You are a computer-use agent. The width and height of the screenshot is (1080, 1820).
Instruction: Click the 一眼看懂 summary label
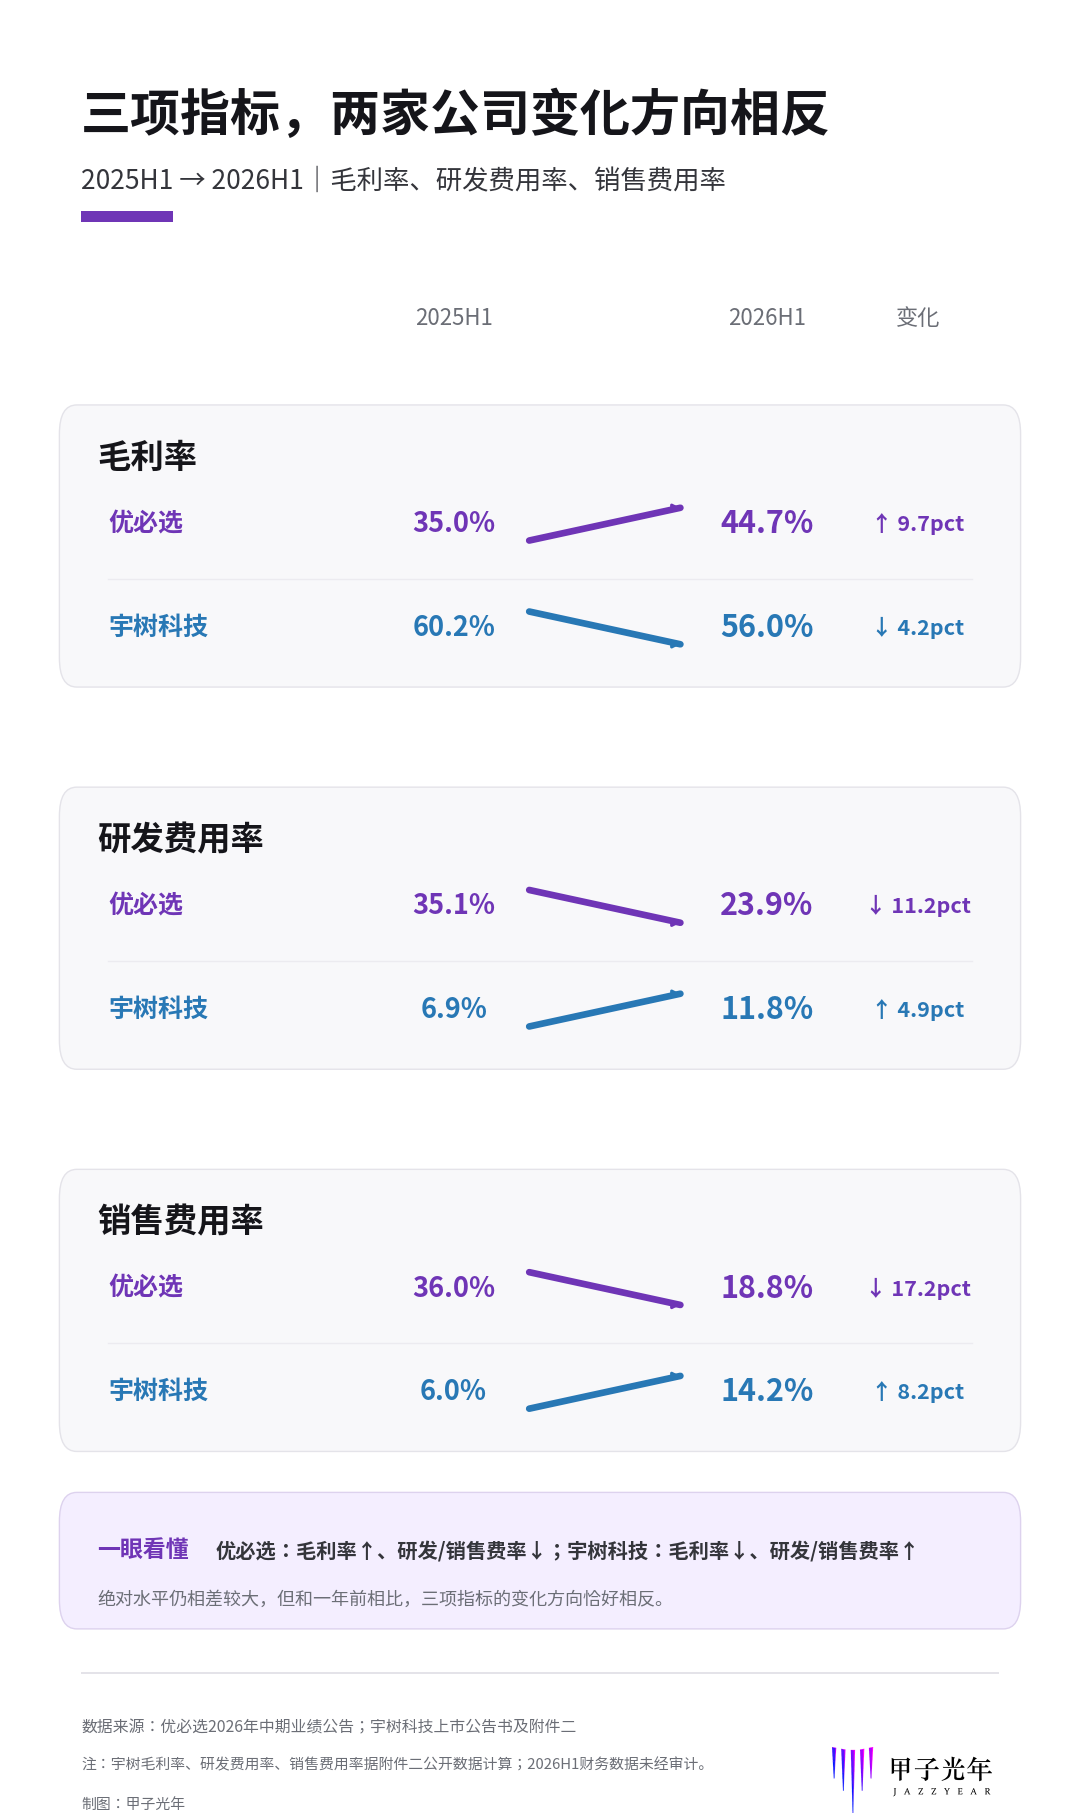[143, 1549]
